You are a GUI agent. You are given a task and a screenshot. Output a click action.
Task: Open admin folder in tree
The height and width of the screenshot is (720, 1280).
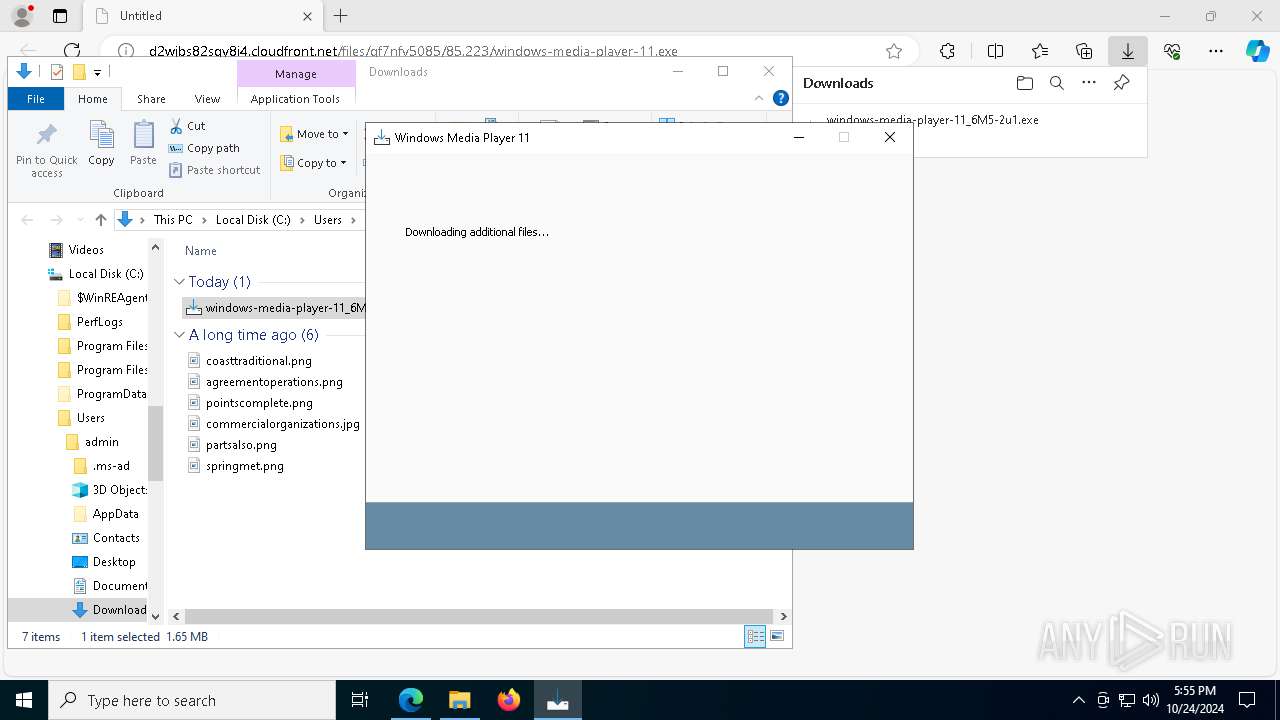coord(101,442)
